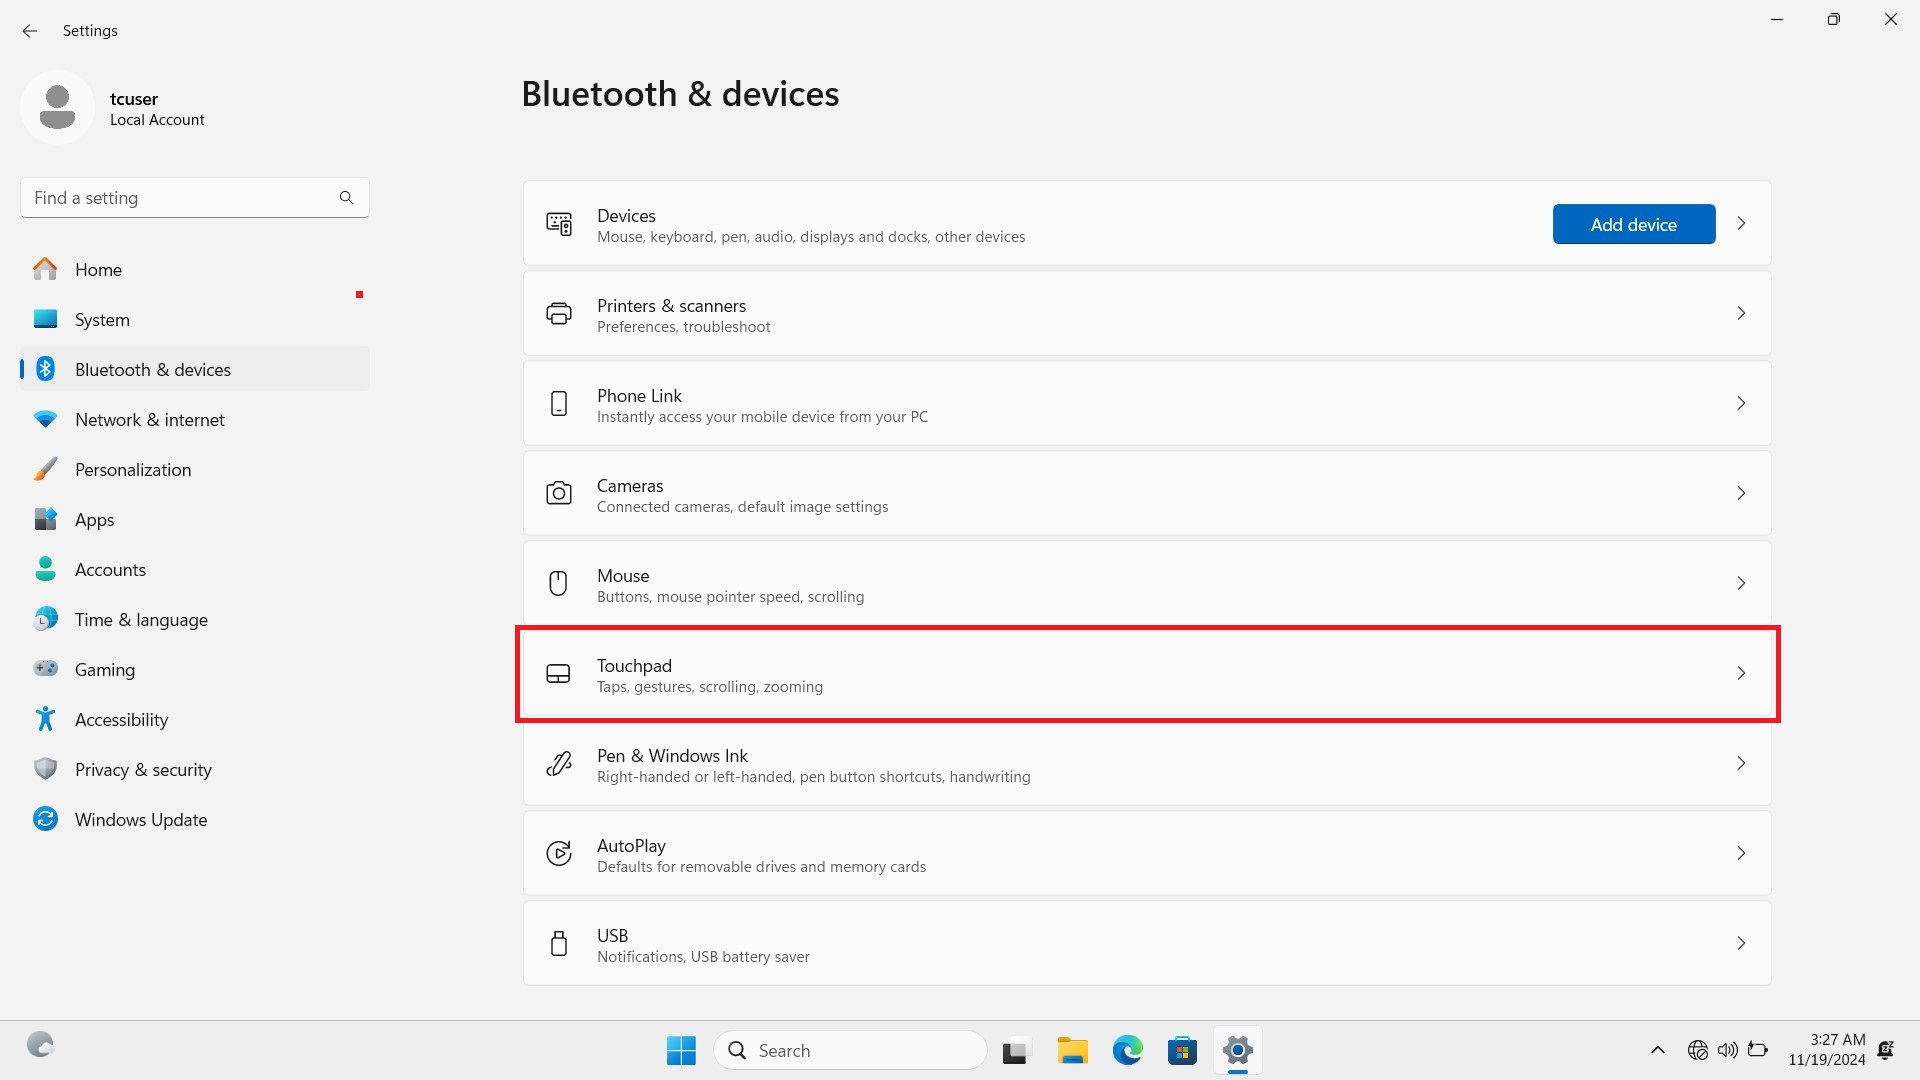Open Accounts settings
Image resolution: width=1920 pixels, height=1080 pixels.
pos(110,569)
